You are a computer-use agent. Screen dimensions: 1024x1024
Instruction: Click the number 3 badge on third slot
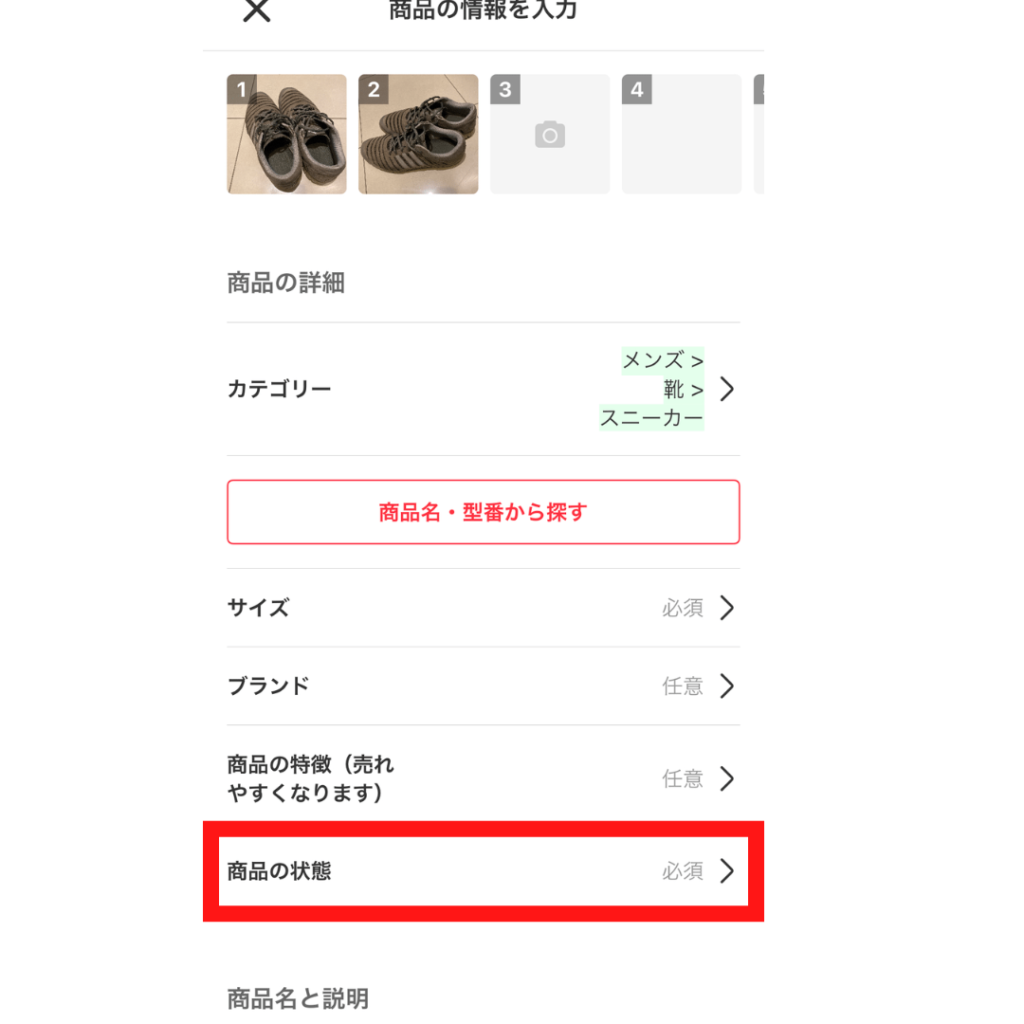coord(505,89)
